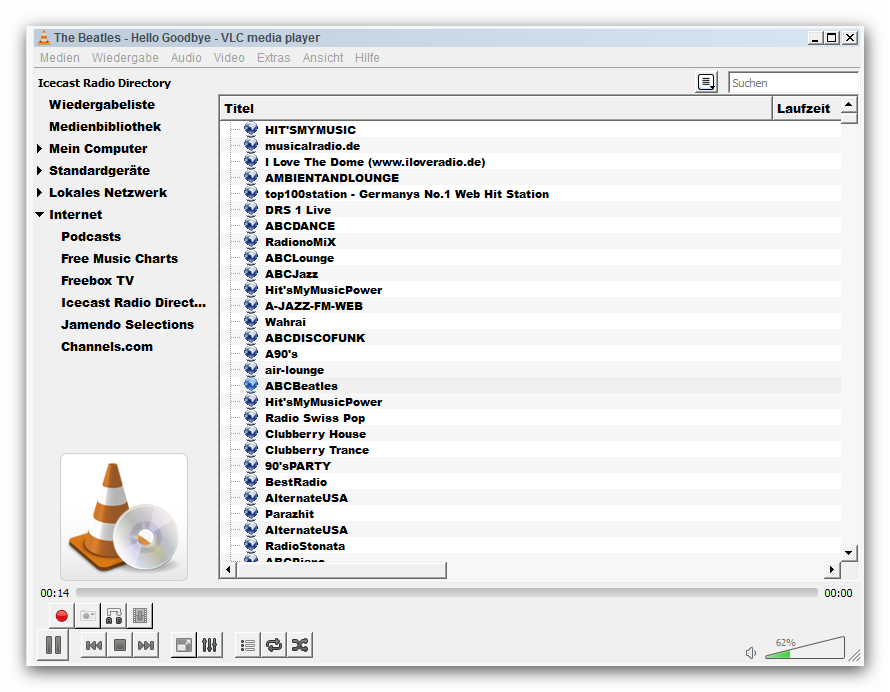Open the Medien menu
890x692 pixels.
pos(60,58)
